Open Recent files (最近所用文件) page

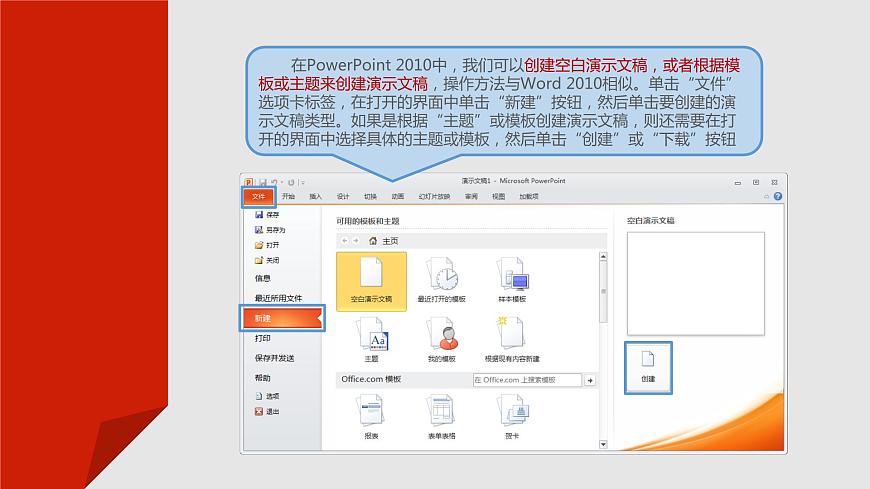click(278, 299)
